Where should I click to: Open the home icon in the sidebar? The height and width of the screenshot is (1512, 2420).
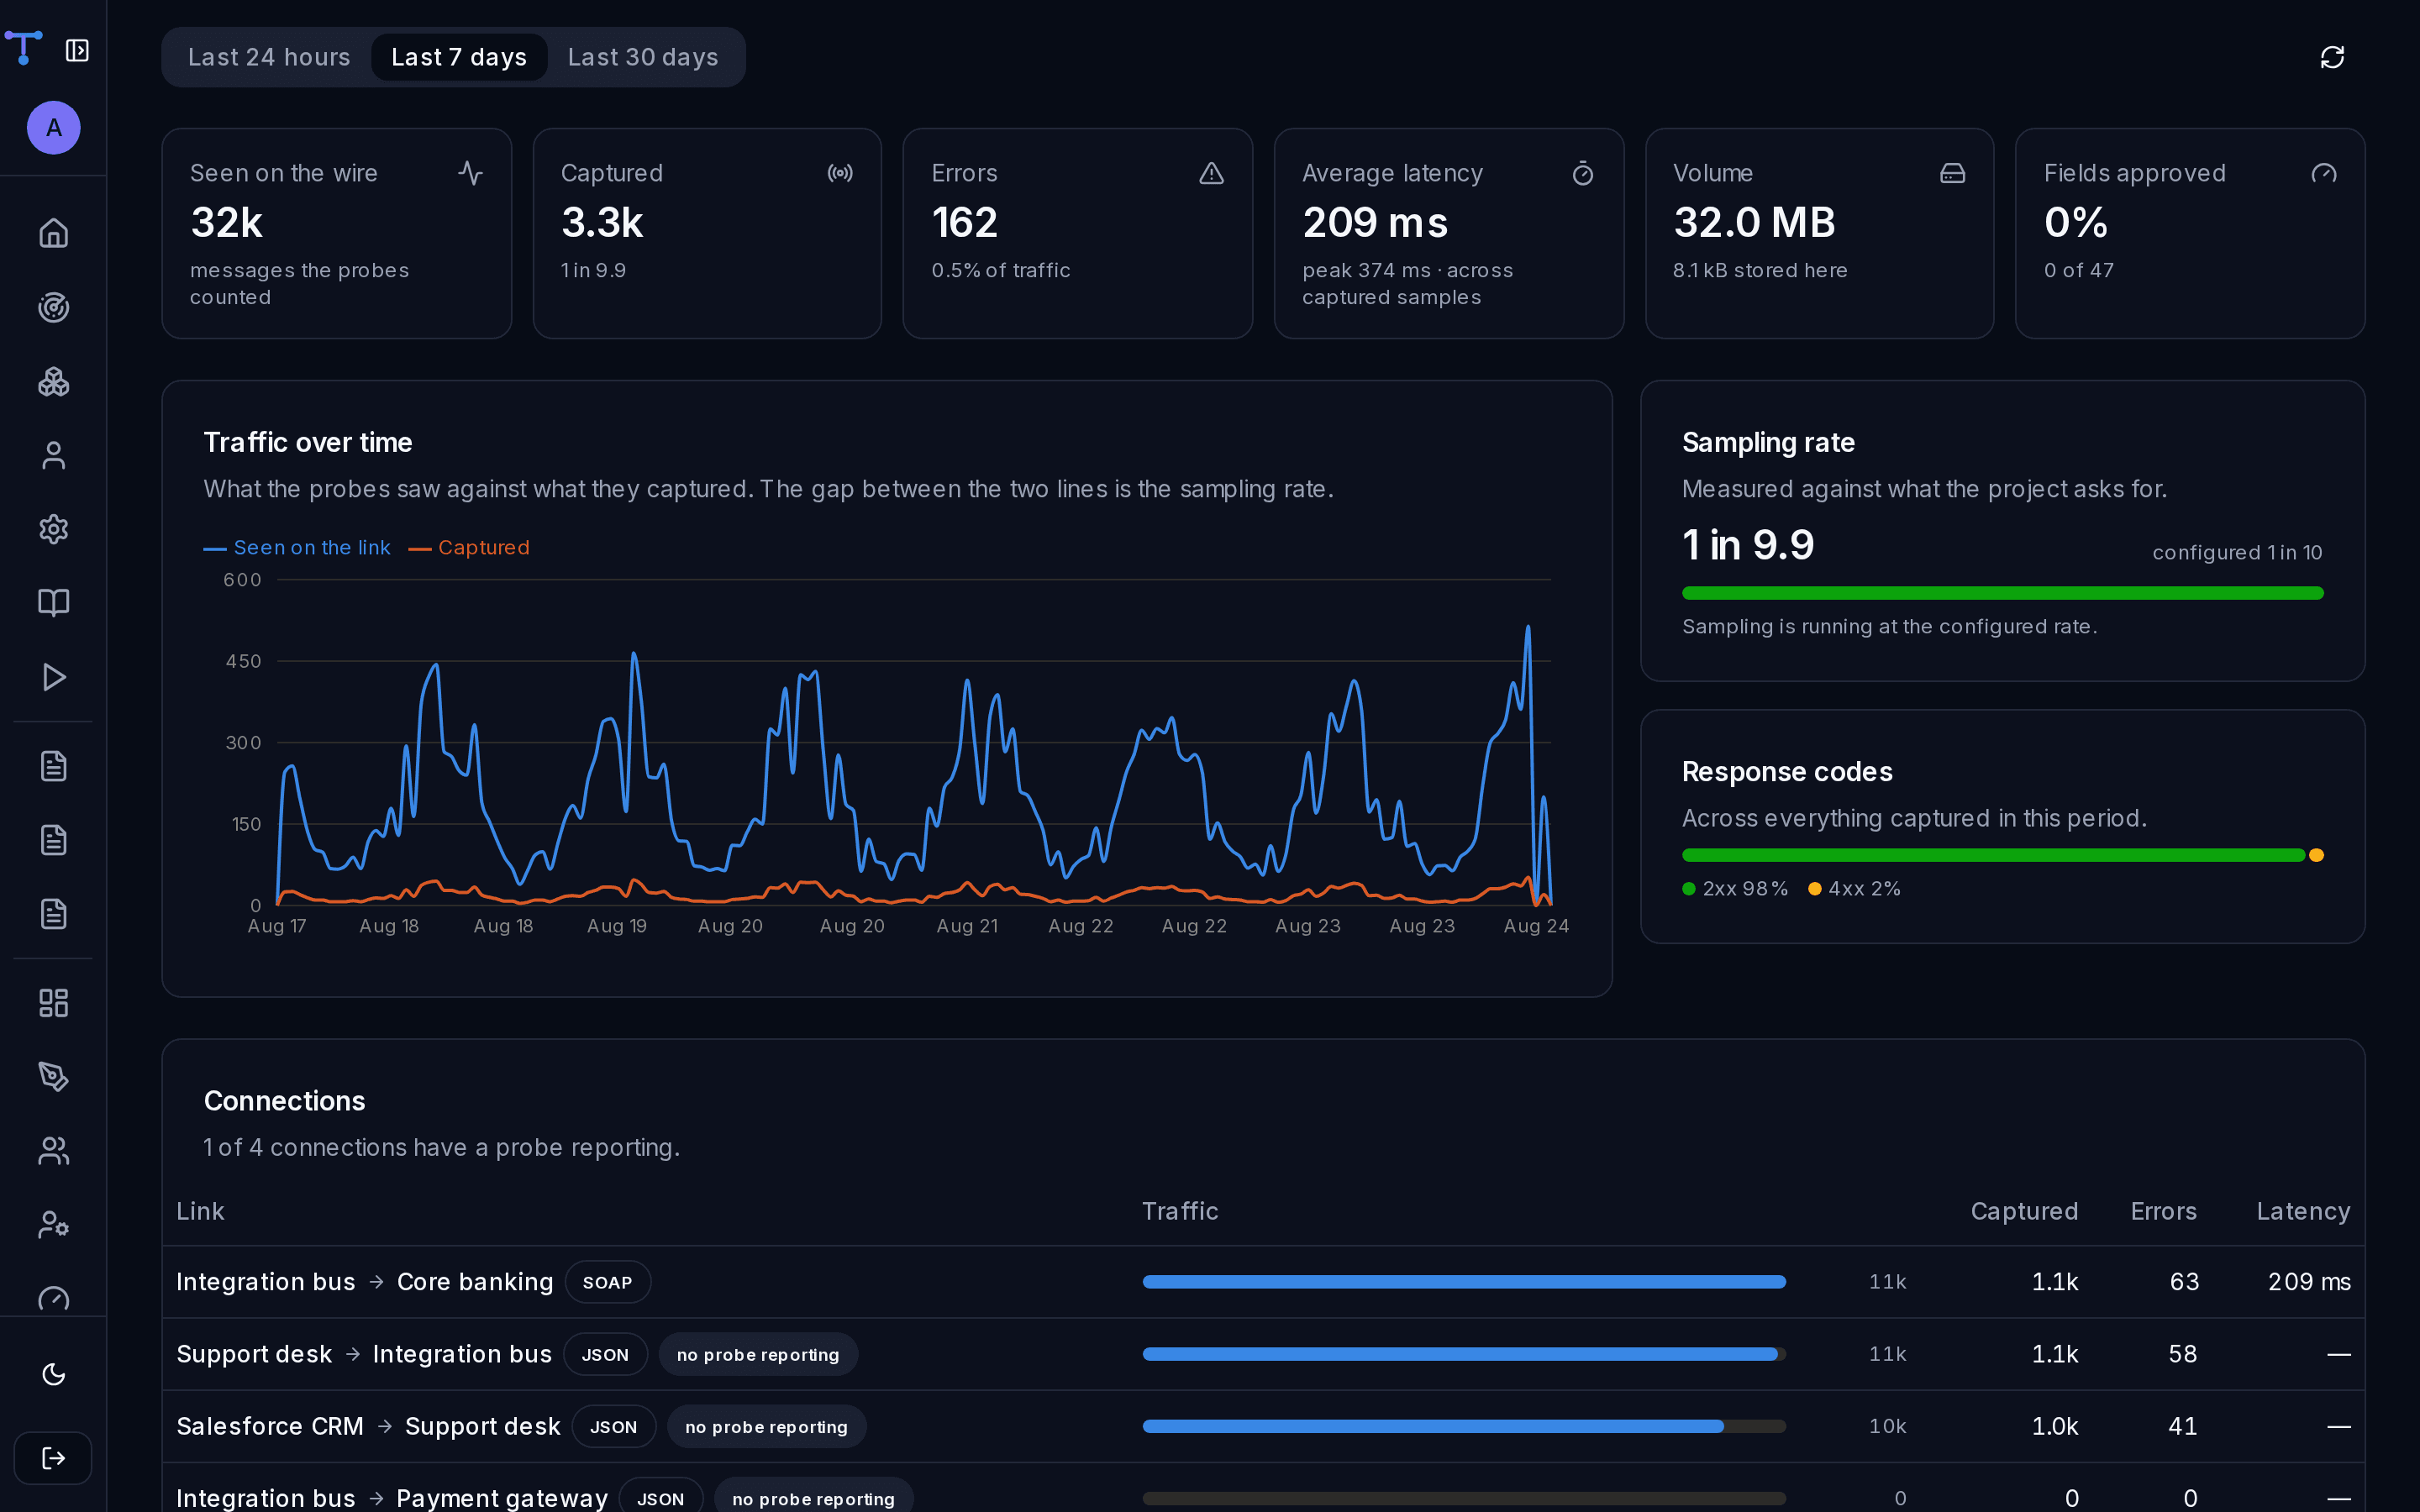coord(53,233)
